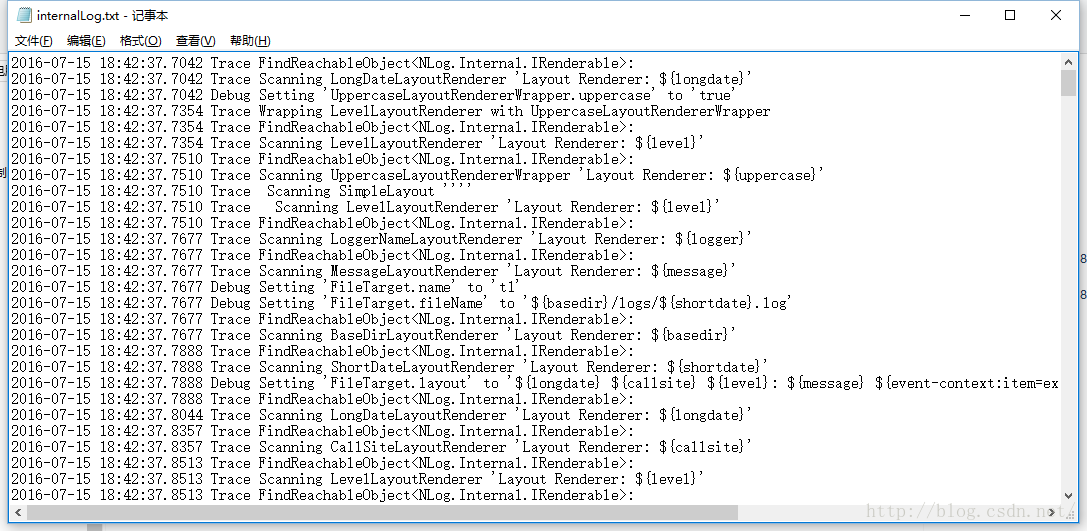Click '${event-context:item=ex' at line end
Viewport: 1087px width, 531px height.
click(967, 382)
